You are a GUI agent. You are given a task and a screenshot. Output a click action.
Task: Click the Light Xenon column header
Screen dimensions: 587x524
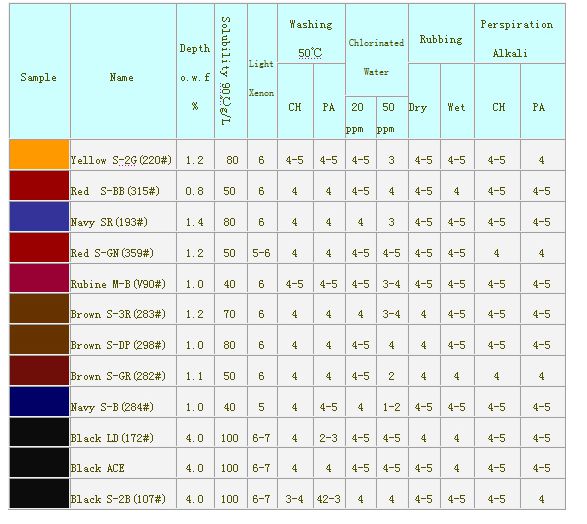pos(262,71)
